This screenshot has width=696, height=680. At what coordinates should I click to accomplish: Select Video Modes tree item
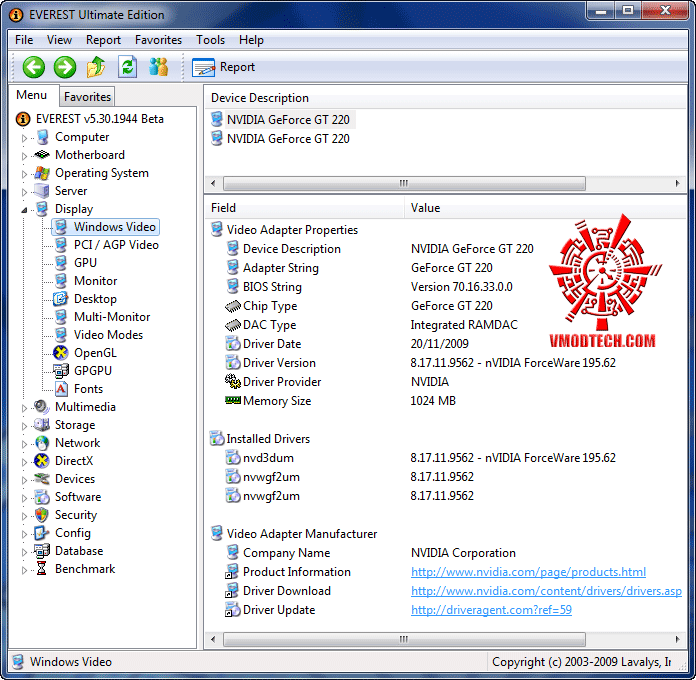(x=108, y=335)
